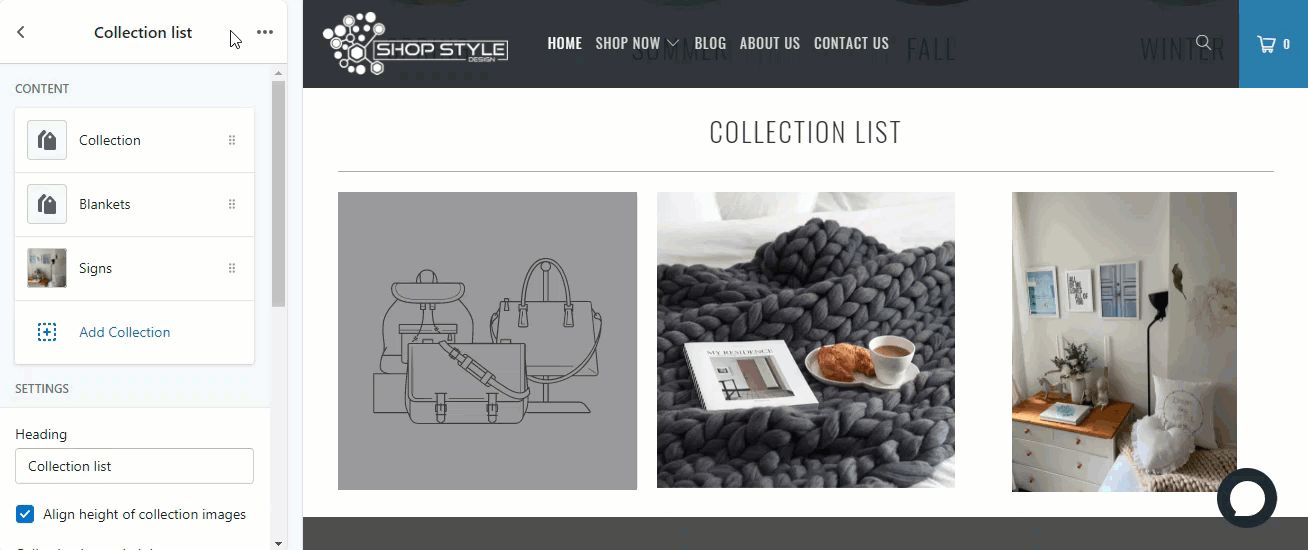Click the sidebar scrollbar down arrow
Viewport: 1308px width, 550px height.
coord(278,543)
